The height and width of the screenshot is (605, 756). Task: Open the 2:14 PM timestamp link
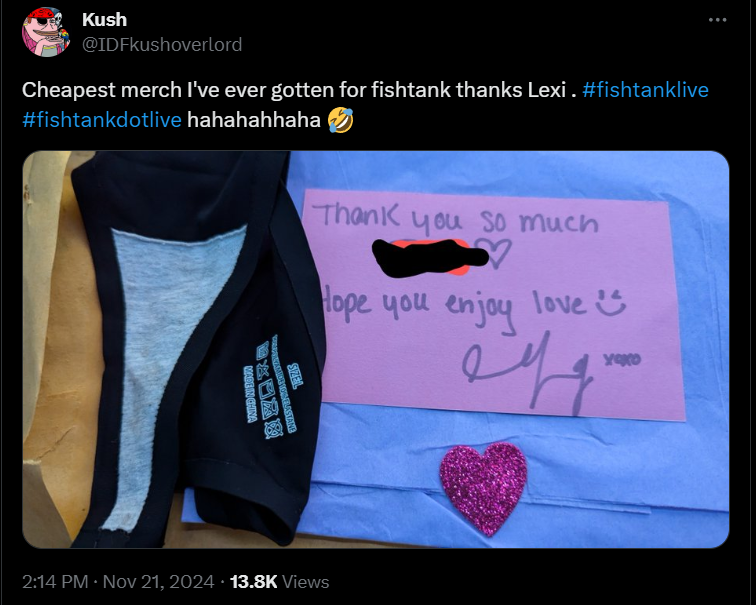click(x=55, y=582)
